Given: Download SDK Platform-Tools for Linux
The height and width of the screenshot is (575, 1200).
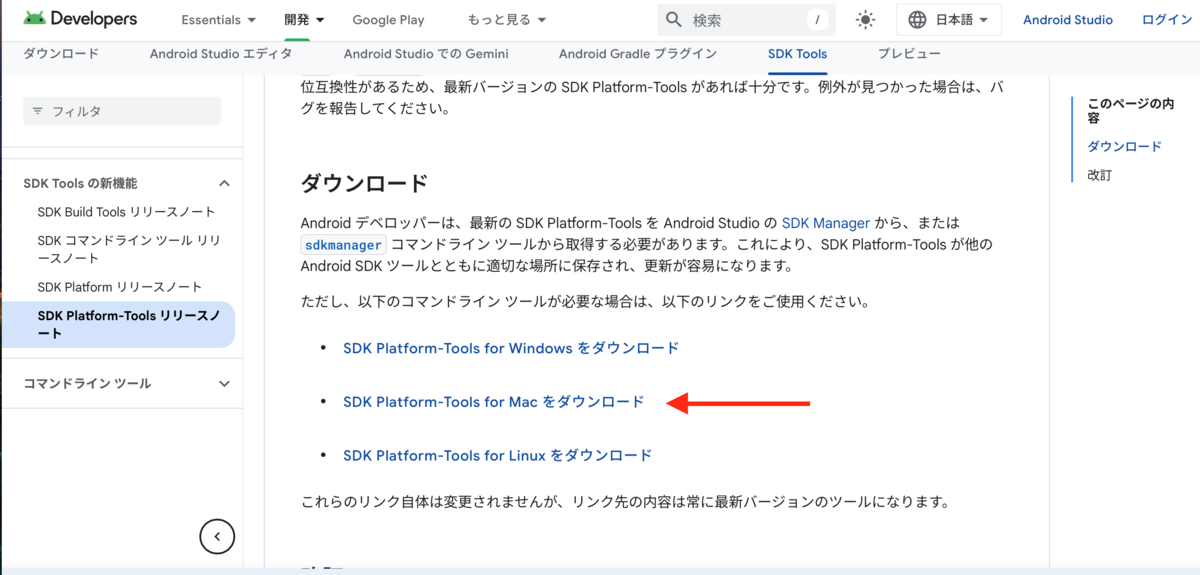Looking at the screenshot, I should (x=497, y=455).
